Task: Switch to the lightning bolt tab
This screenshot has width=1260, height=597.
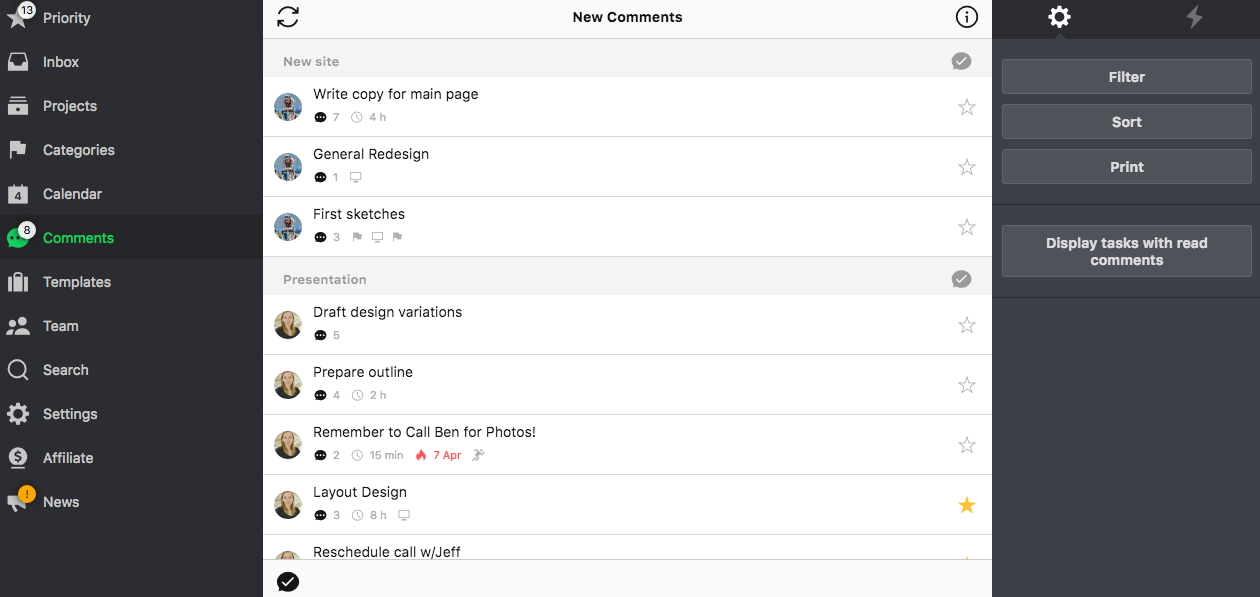Action: [x=1194, y=17]
